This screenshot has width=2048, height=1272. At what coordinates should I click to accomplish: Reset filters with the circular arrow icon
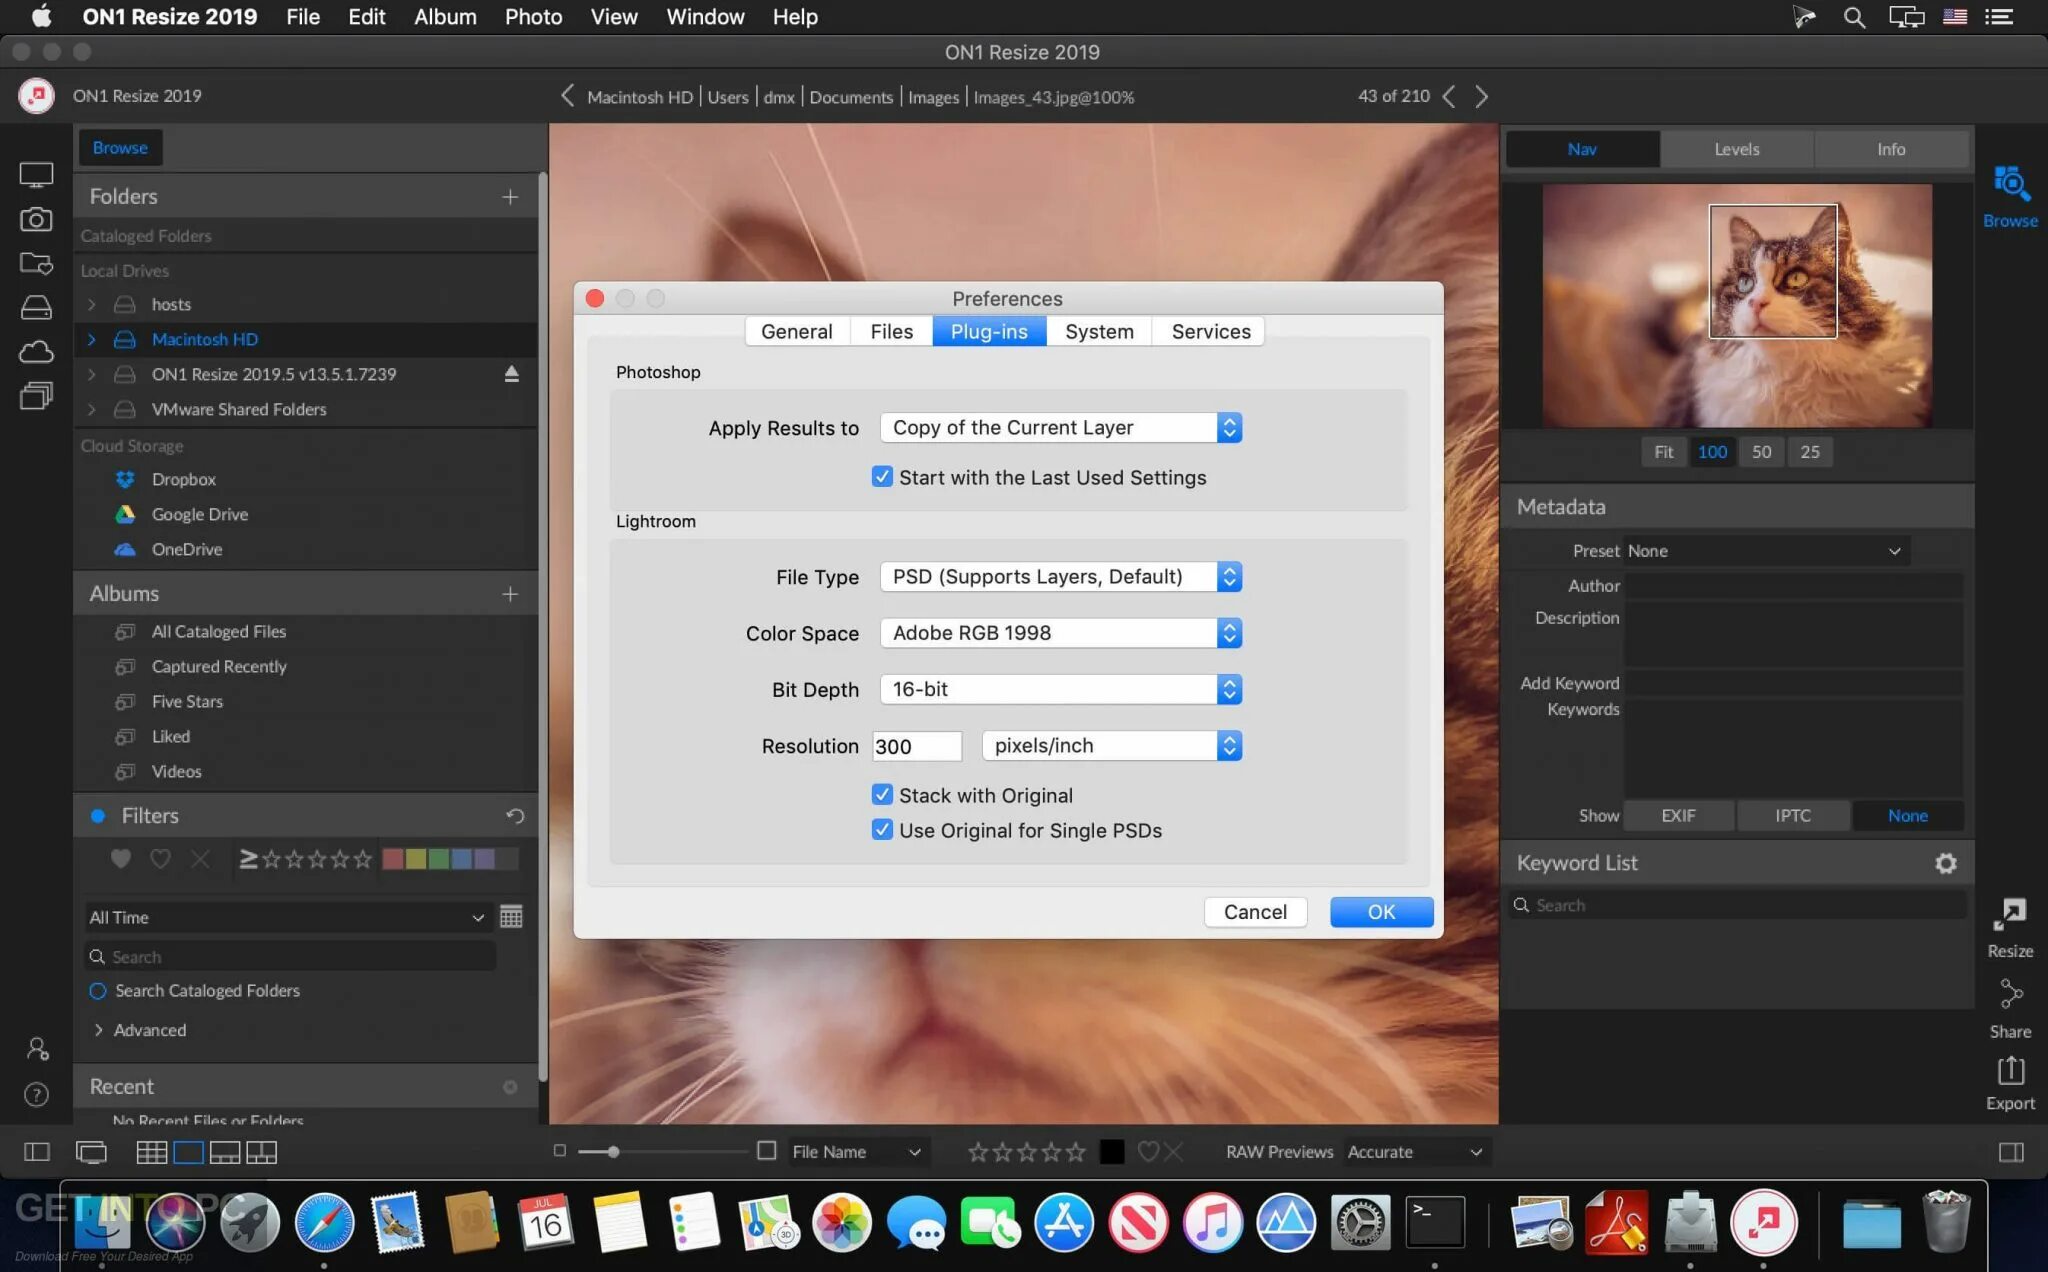(515, 816)
